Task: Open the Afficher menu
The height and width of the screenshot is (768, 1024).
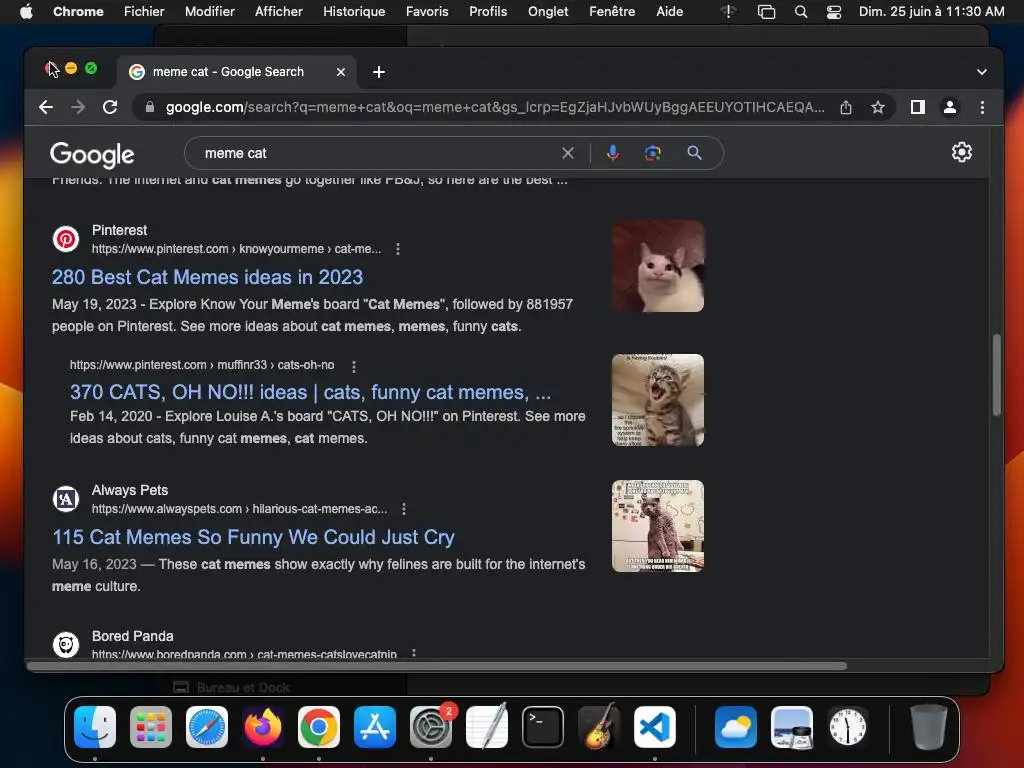Action: tap(279, 11)
